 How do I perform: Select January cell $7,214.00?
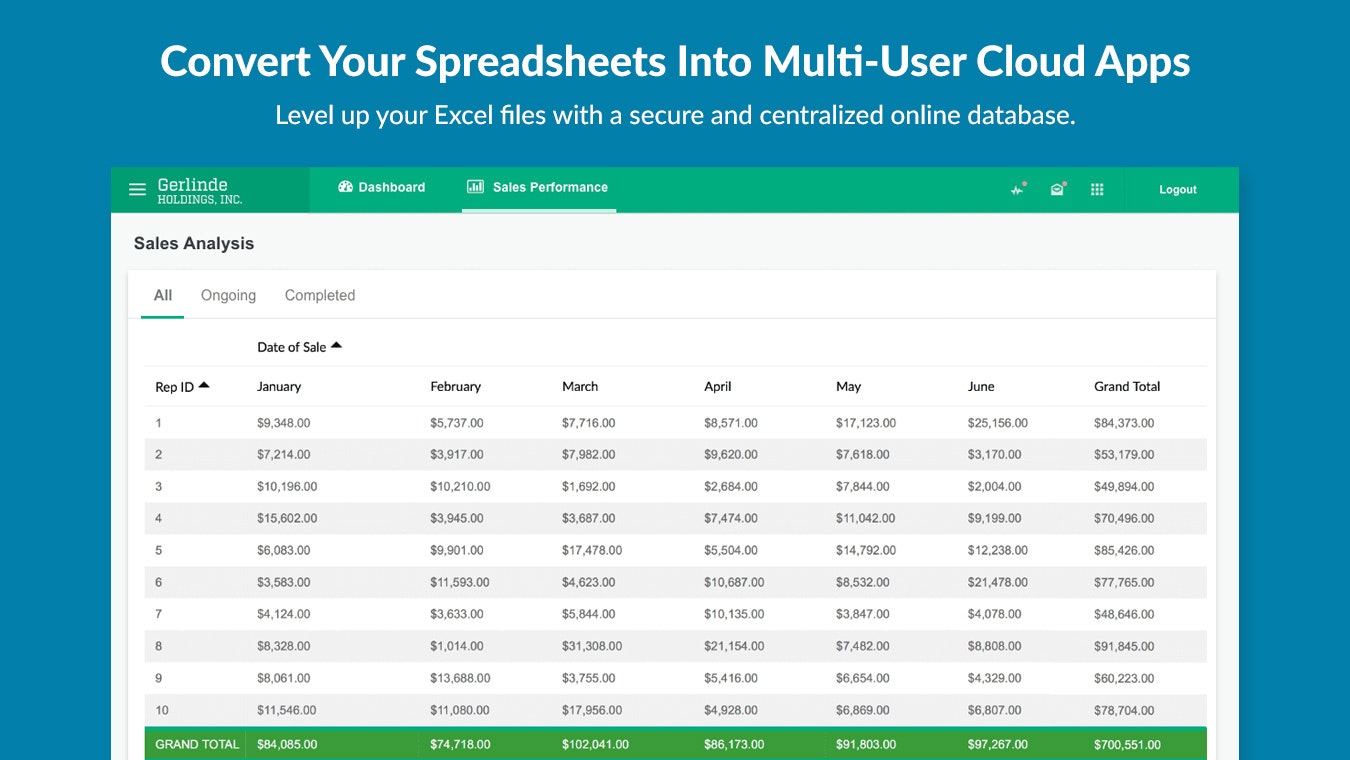point(284,454)
